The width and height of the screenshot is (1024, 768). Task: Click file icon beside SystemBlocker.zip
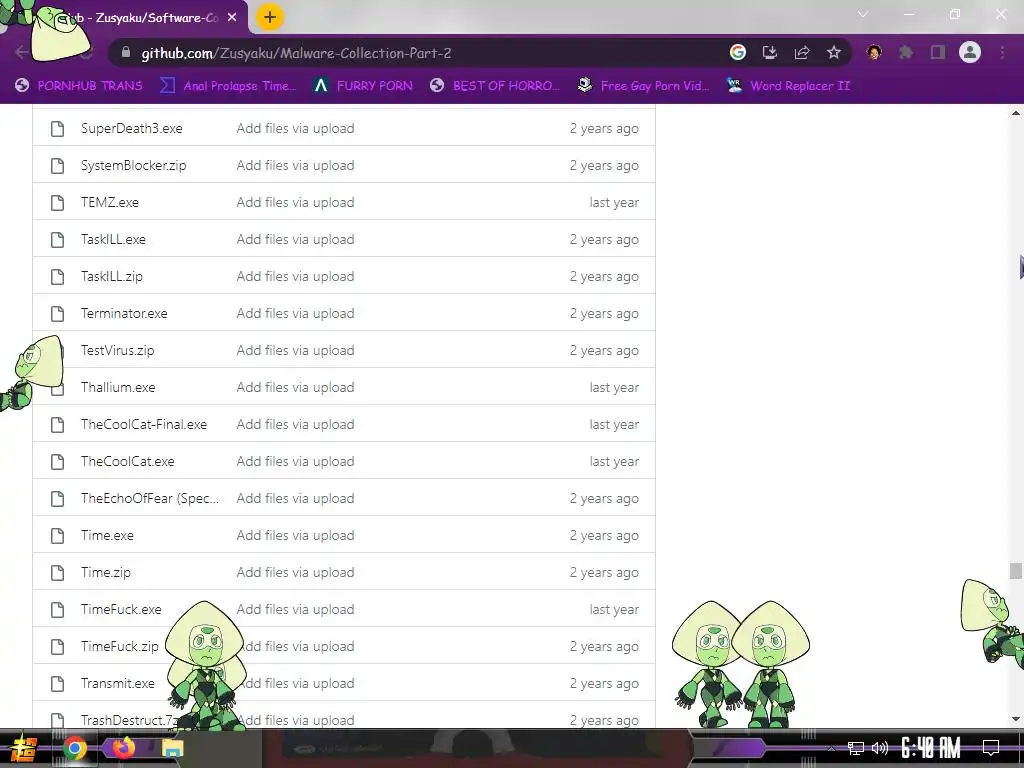tap(57, 166)
